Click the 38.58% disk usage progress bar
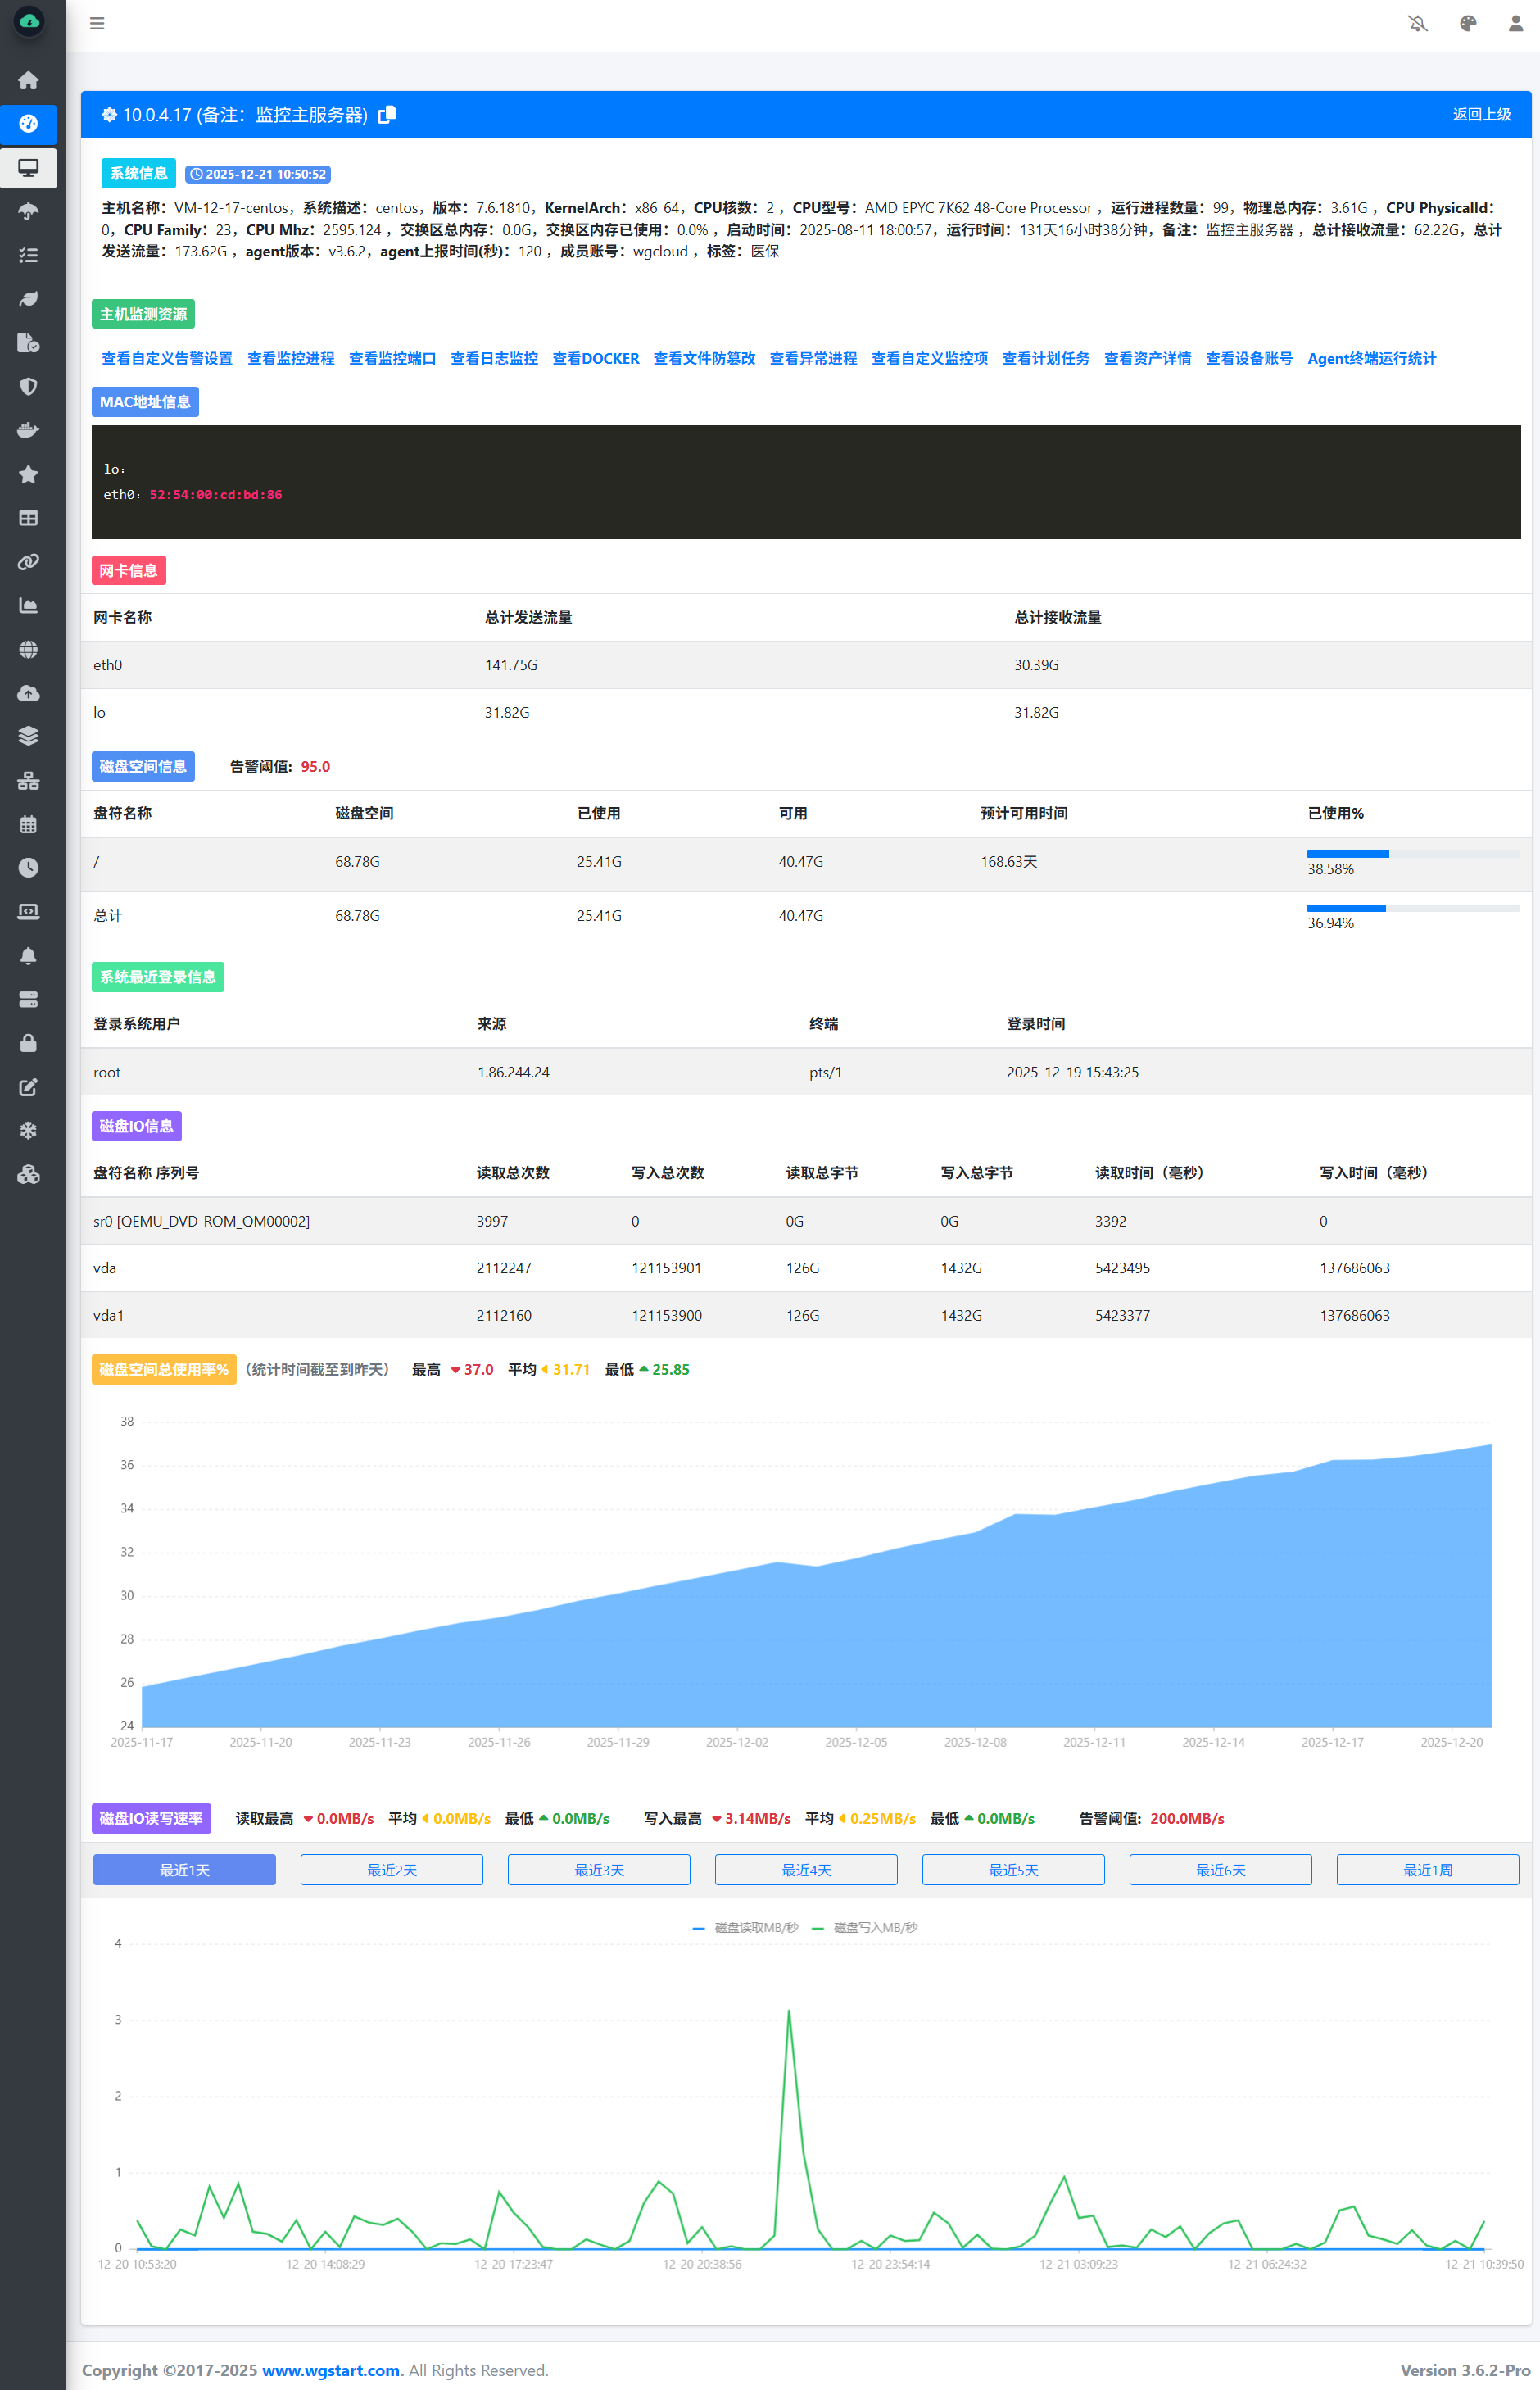 [x=1413, y=854]
